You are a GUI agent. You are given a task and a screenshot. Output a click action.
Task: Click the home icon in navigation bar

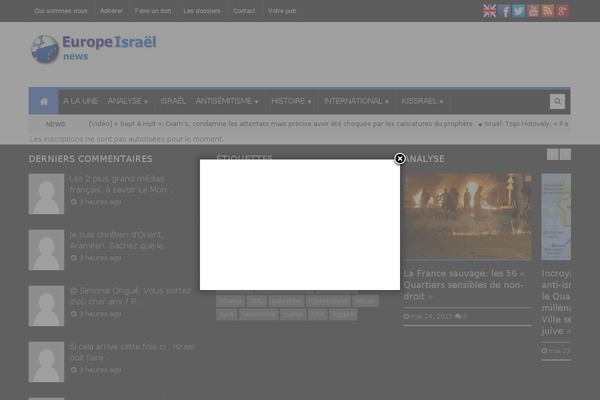pyautogui.click(x=44, y=101)
